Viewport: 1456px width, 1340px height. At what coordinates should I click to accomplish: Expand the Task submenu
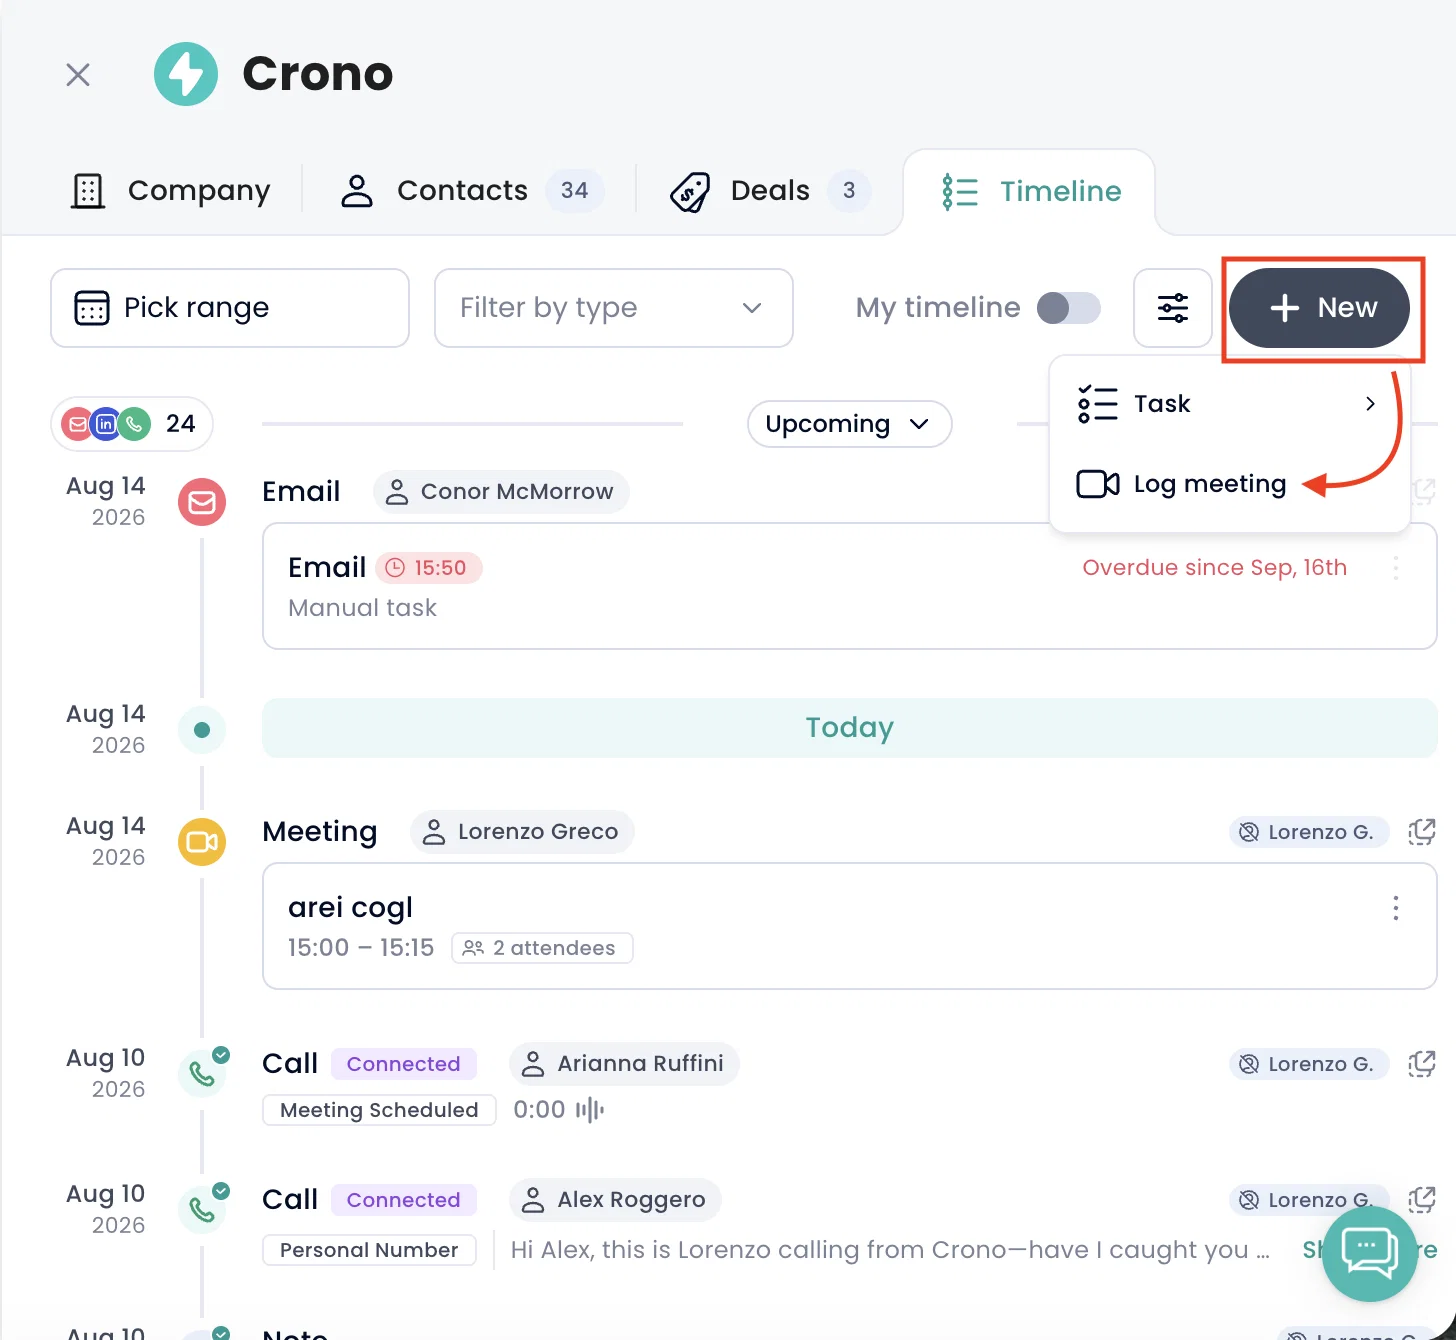(x=1229, y=404)
